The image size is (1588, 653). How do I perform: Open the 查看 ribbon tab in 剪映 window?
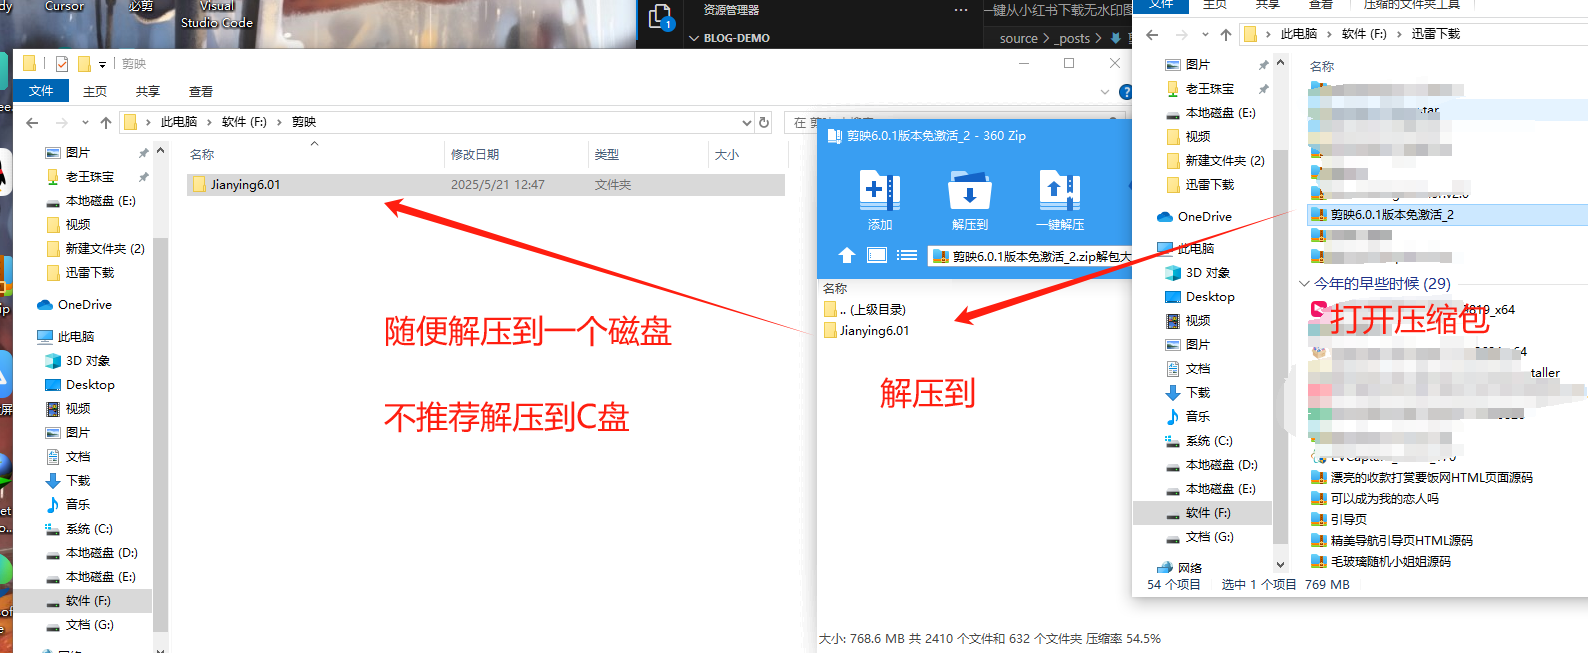point(201,91)
